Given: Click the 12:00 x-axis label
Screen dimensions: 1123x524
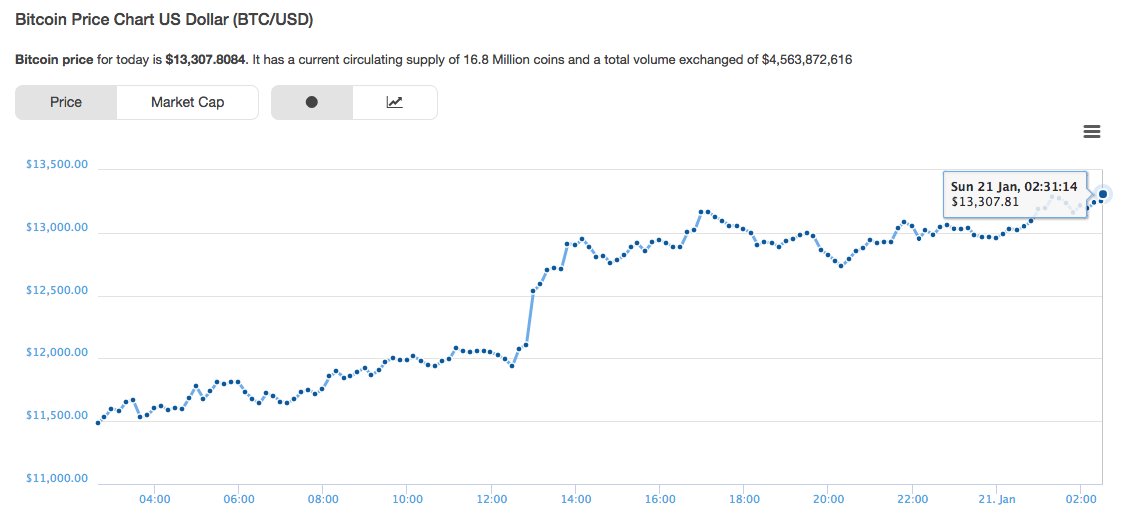Looking at the screenshot, I should (x=491, y=498).
